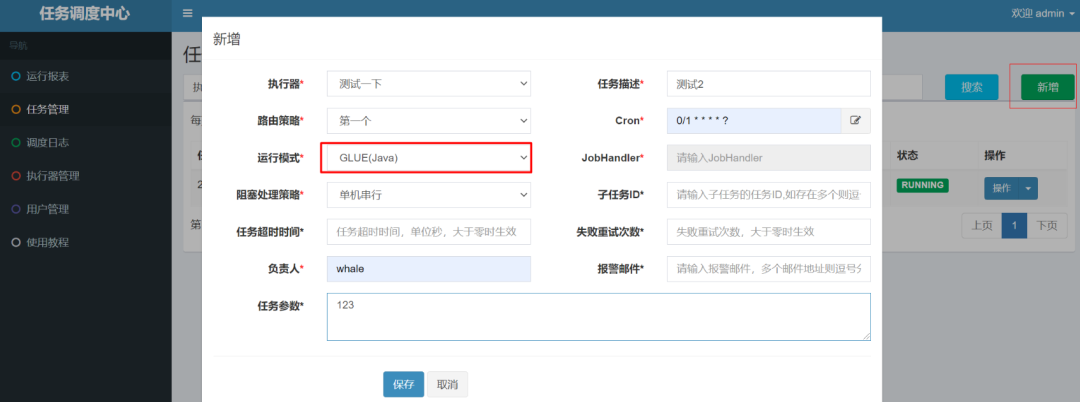Click the 用户管理 sidebar circle icon
This screenshot has width=1080, height=402.
[x=15, y=209]
